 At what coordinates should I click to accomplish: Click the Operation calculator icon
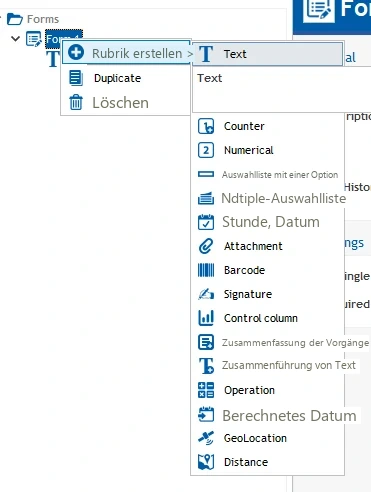pos(206,390)
